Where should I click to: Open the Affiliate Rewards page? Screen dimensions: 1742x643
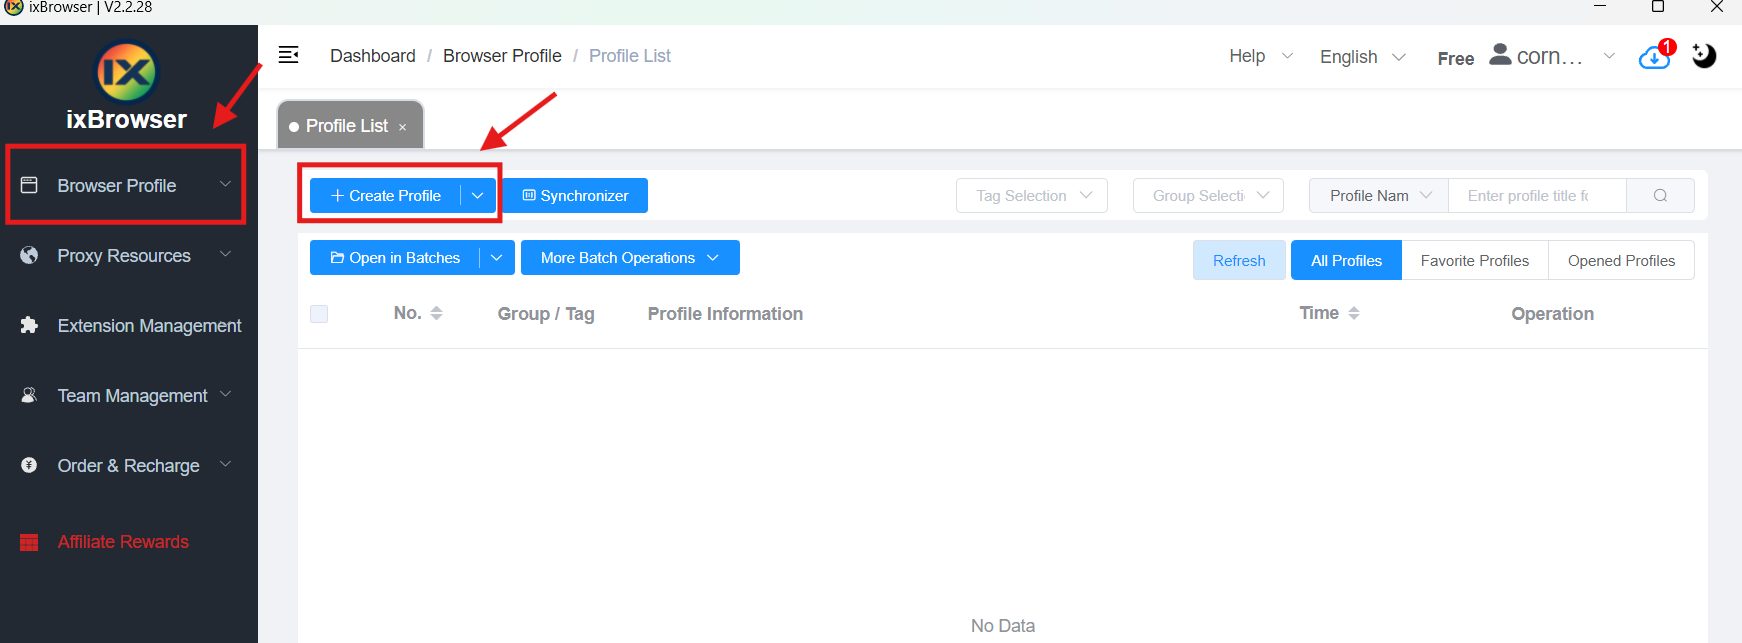pyautogui.click(x=122, y=542)
